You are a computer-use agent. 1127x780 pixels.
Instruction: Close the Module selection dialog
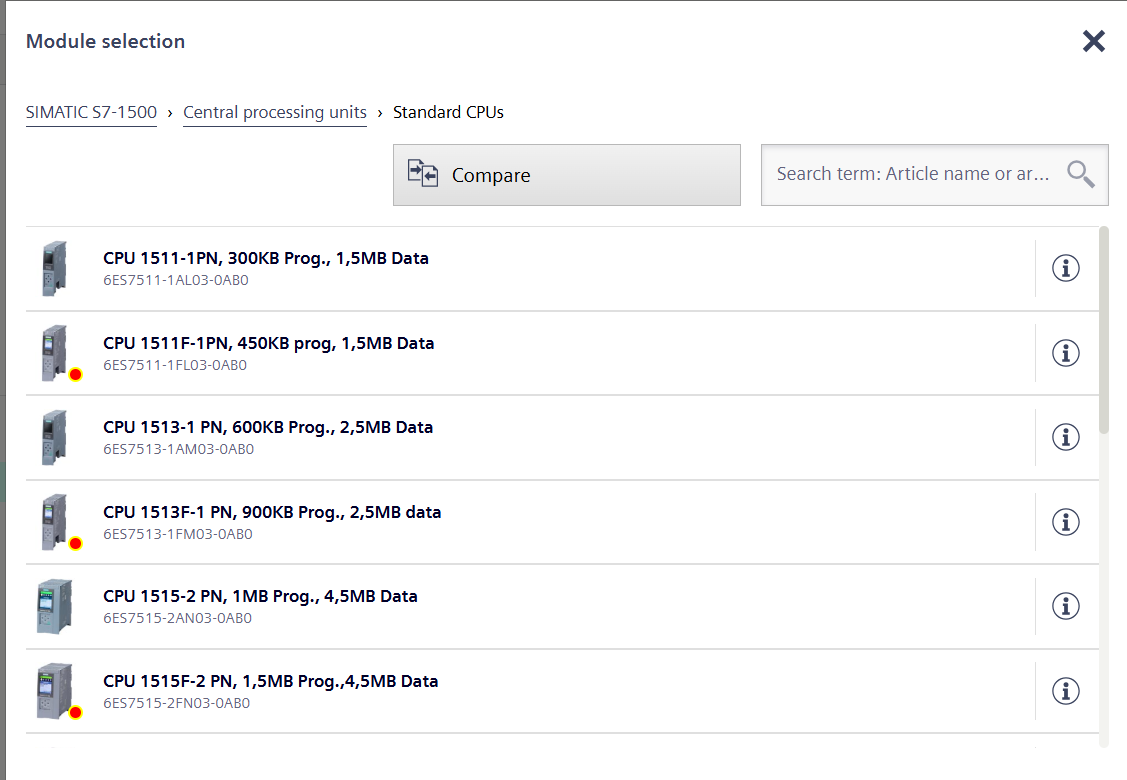pyautogui.click(x=1093, y=41)
